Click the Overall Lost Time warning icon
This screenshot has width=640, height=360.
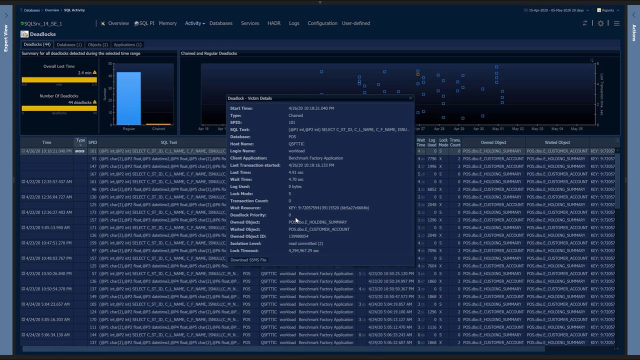click(x=95, y=73)
